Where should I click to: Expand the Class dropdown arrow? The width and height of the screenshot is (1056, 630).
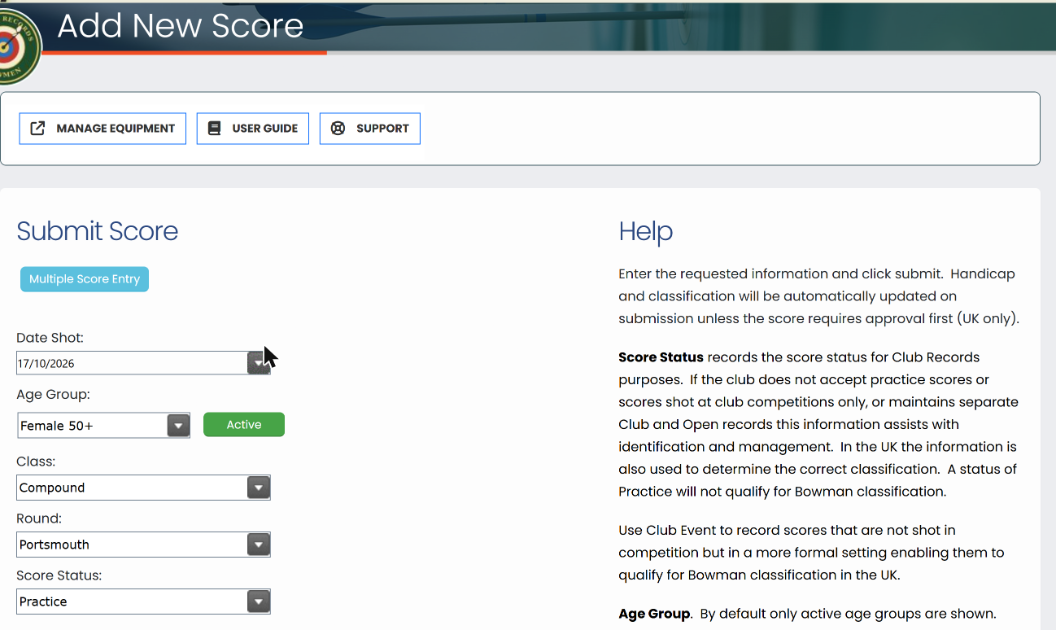[259, 487]
